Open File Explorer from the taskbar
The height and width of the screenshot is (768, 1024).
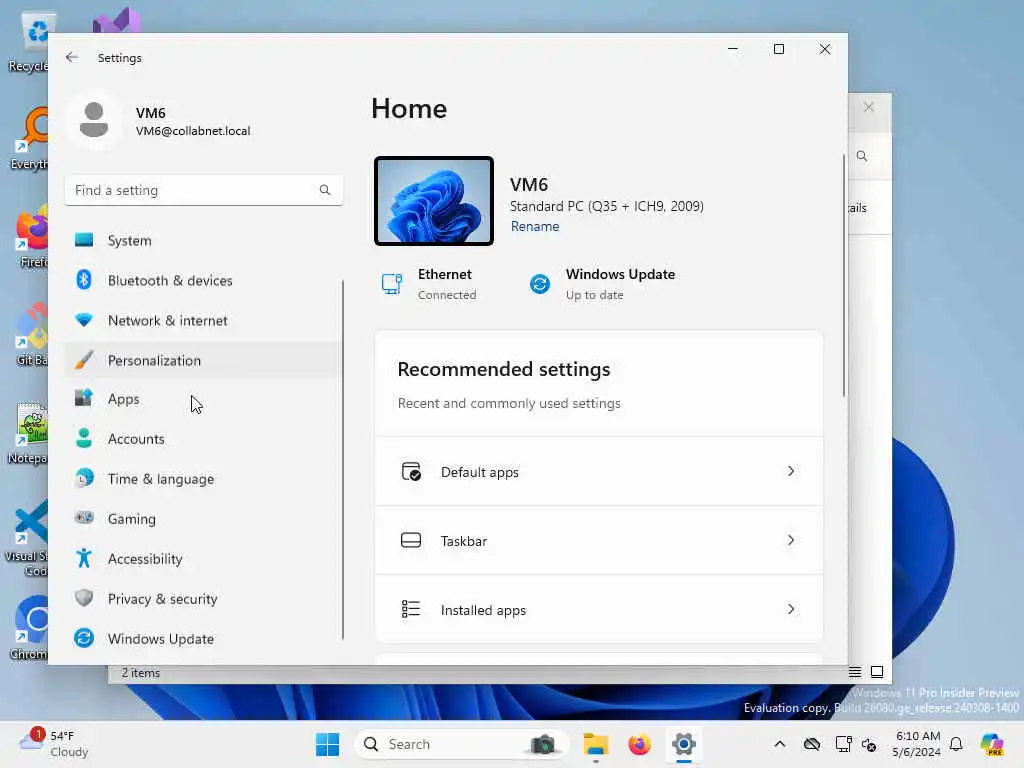596,744
